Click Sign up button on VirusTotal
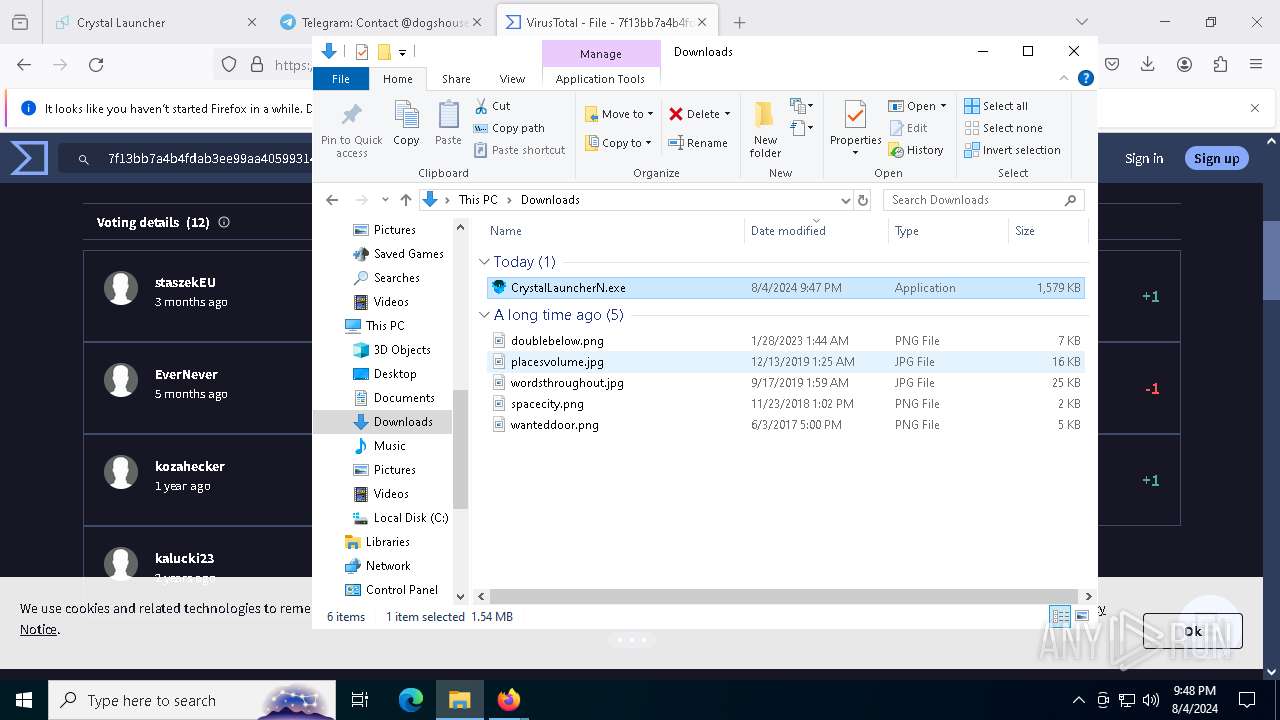 click(x=1216, y=158)
